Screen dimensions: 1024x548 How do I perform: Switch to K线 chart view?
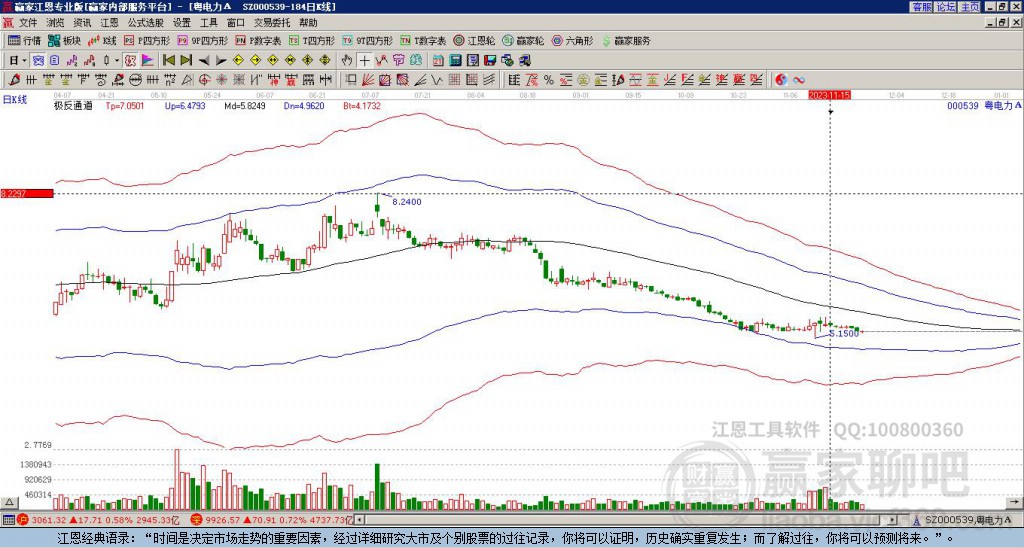(x=102, y=40)
